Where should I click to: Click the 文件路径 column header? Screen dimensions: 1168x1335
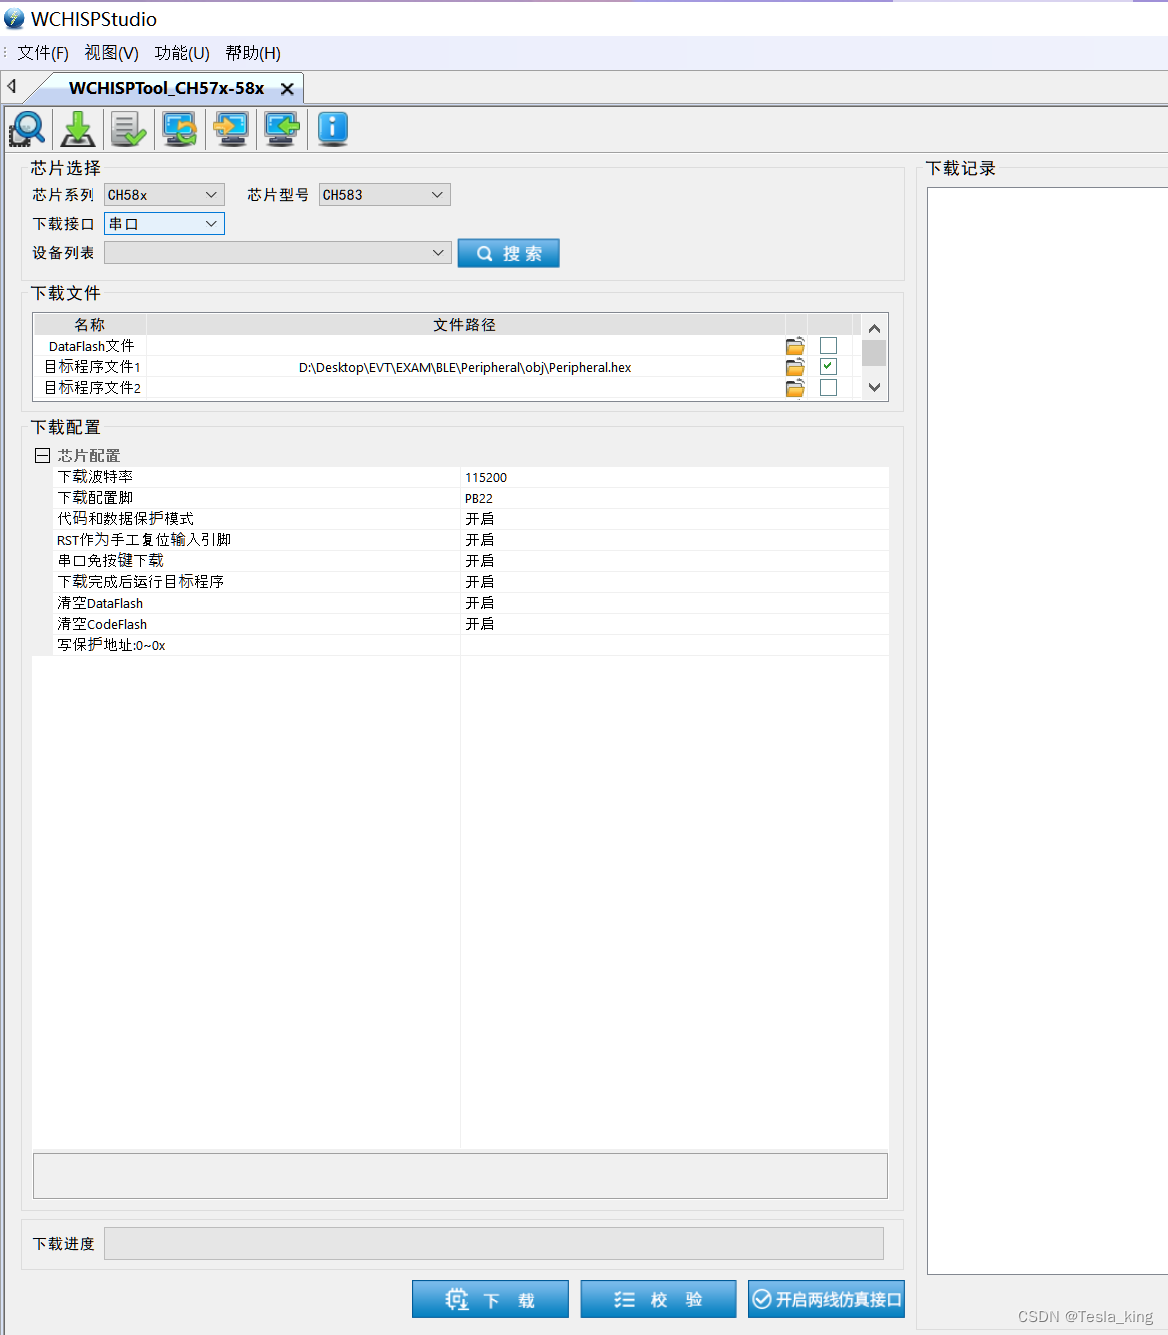pyautogui.click(x=465, y=324)
